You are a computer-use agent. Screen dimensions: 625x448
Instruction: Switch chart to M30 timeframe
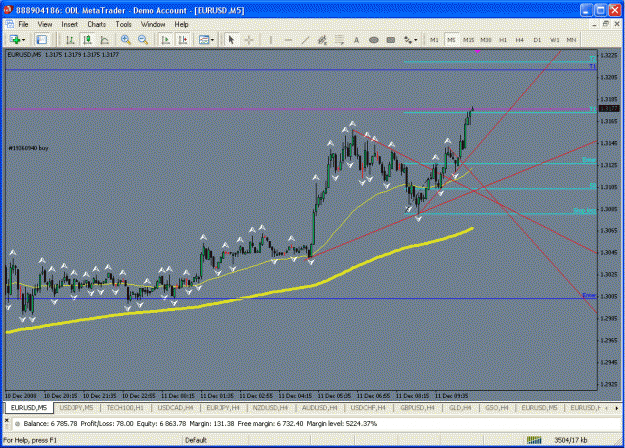coord(485,40)
